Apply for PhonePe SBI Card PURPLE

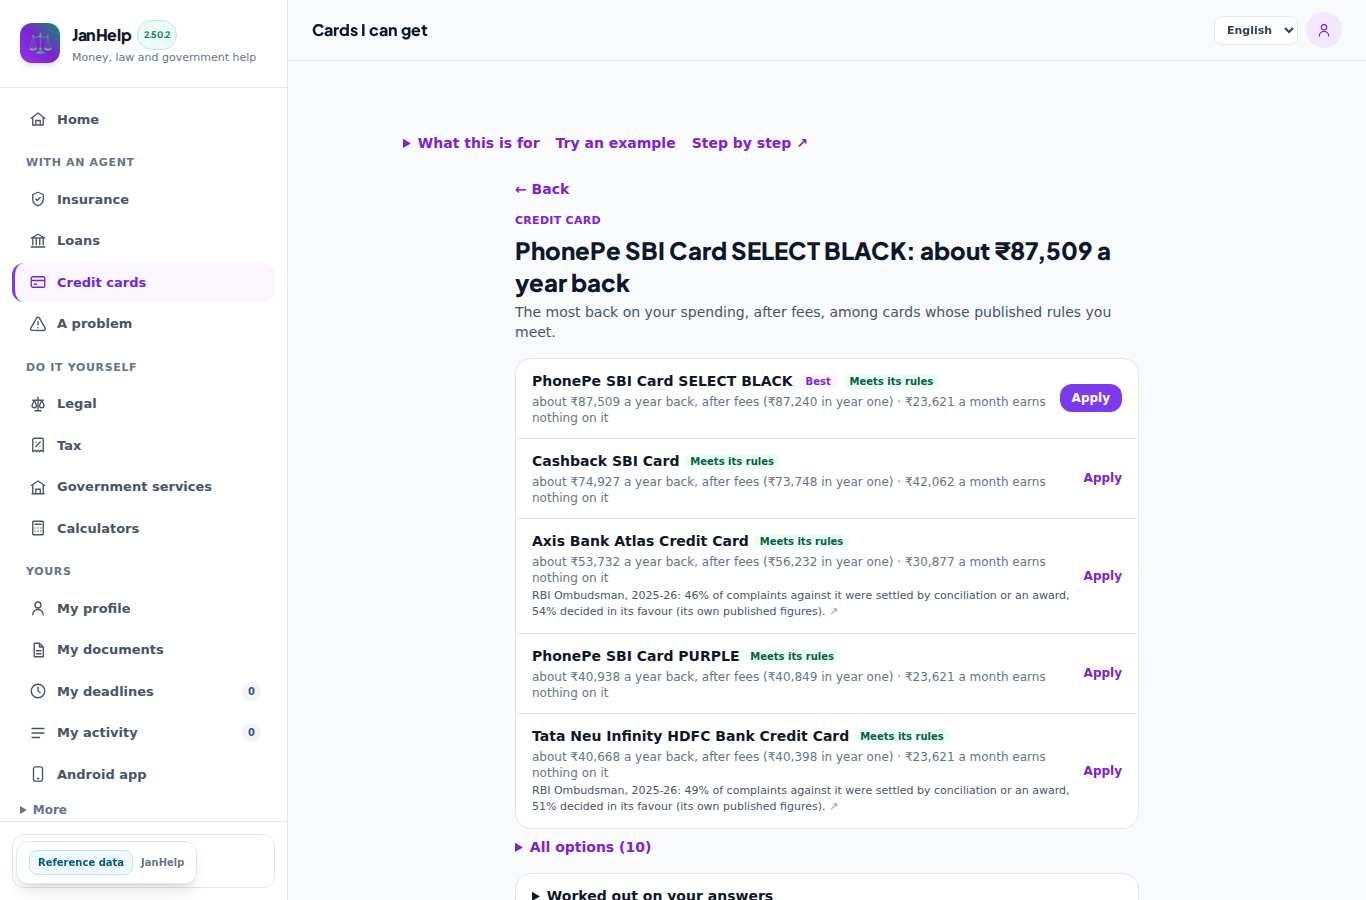tap(1103, 673)
